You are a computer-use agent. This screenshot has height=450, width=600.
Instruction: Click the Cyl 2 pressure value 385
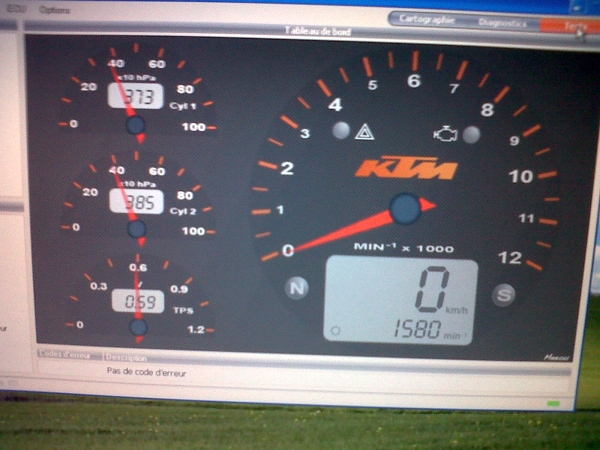click(137, 202)
